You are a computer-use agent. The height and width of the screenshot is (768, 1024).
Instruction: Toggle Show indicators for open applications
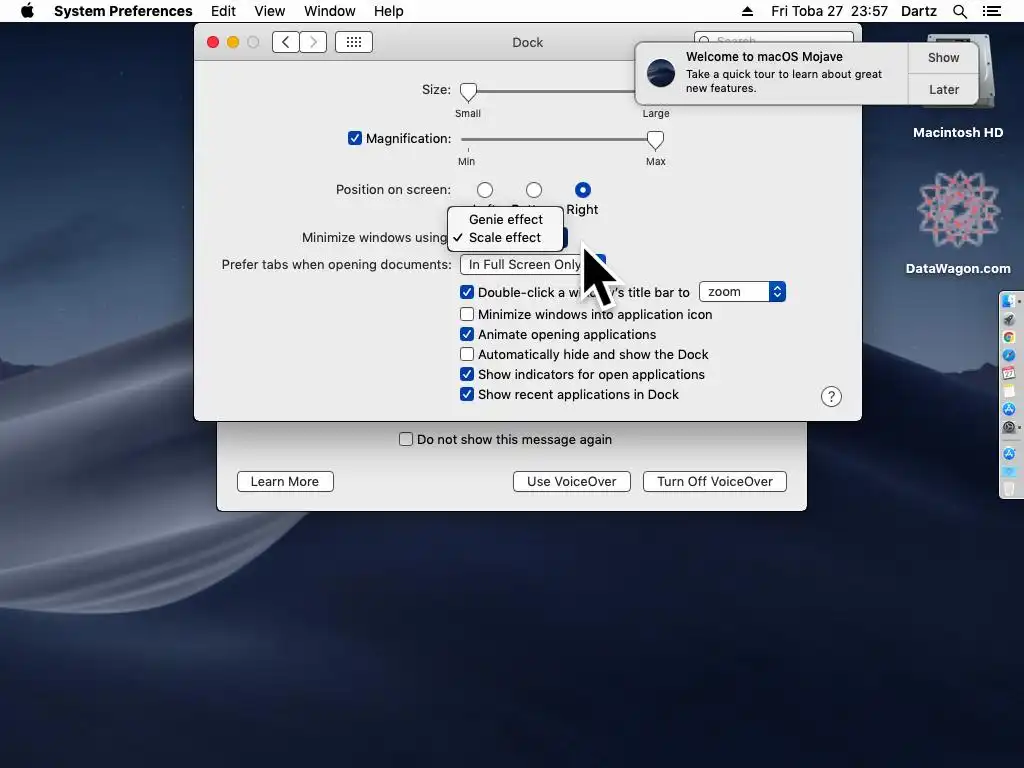point(467,374)
